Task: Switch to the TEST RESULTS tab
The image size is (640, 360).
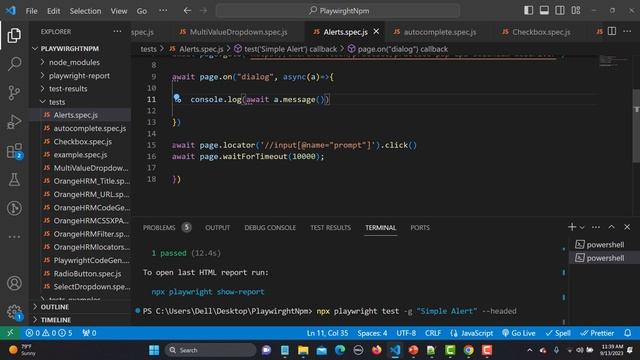Action: (x=331, y=227)
